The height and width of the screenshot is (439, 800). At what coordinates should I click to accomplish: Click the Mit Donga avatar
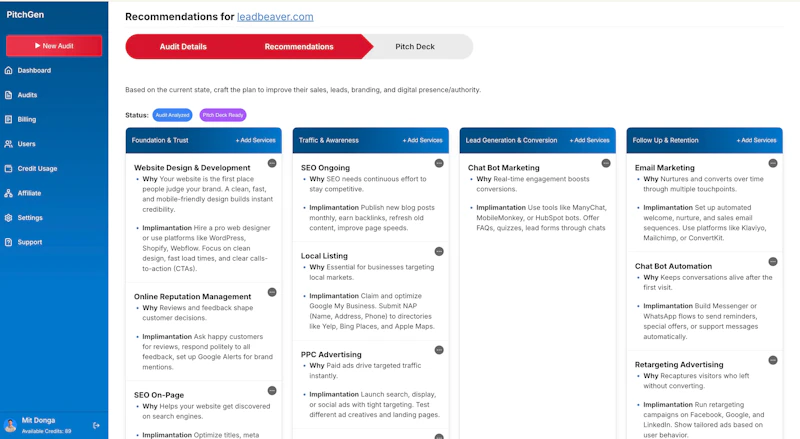click(x=10, y=425)
